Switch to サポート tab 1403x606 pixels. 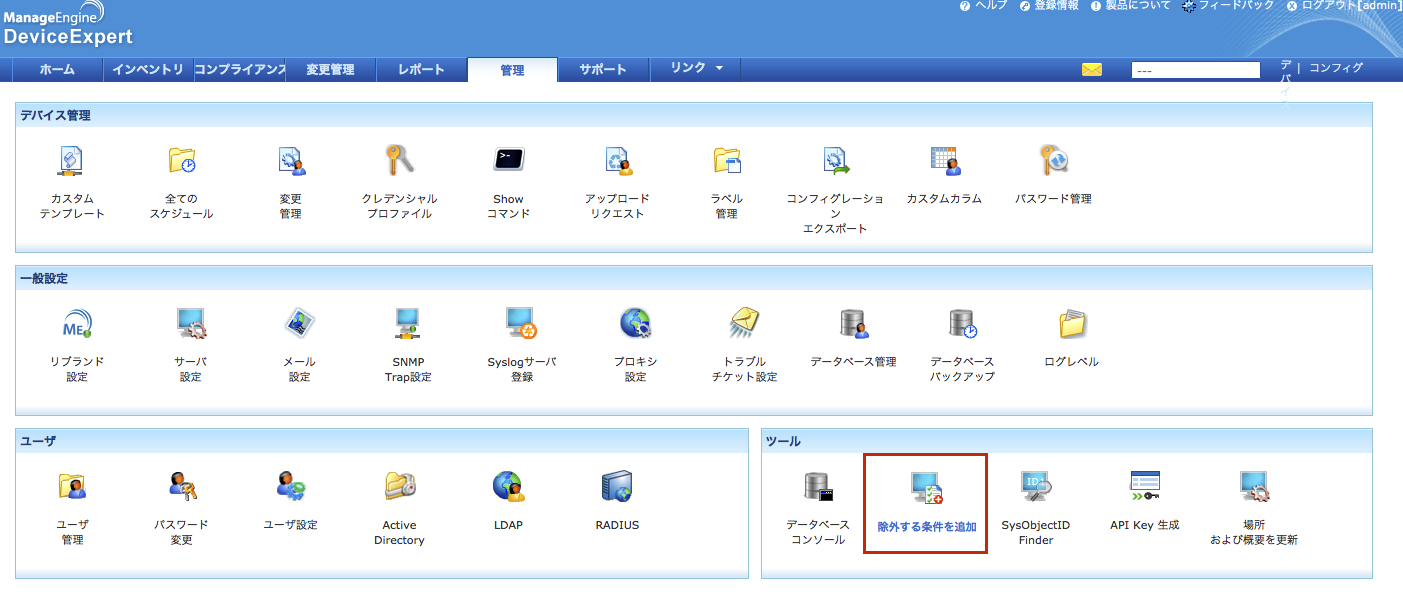(603, 70)
